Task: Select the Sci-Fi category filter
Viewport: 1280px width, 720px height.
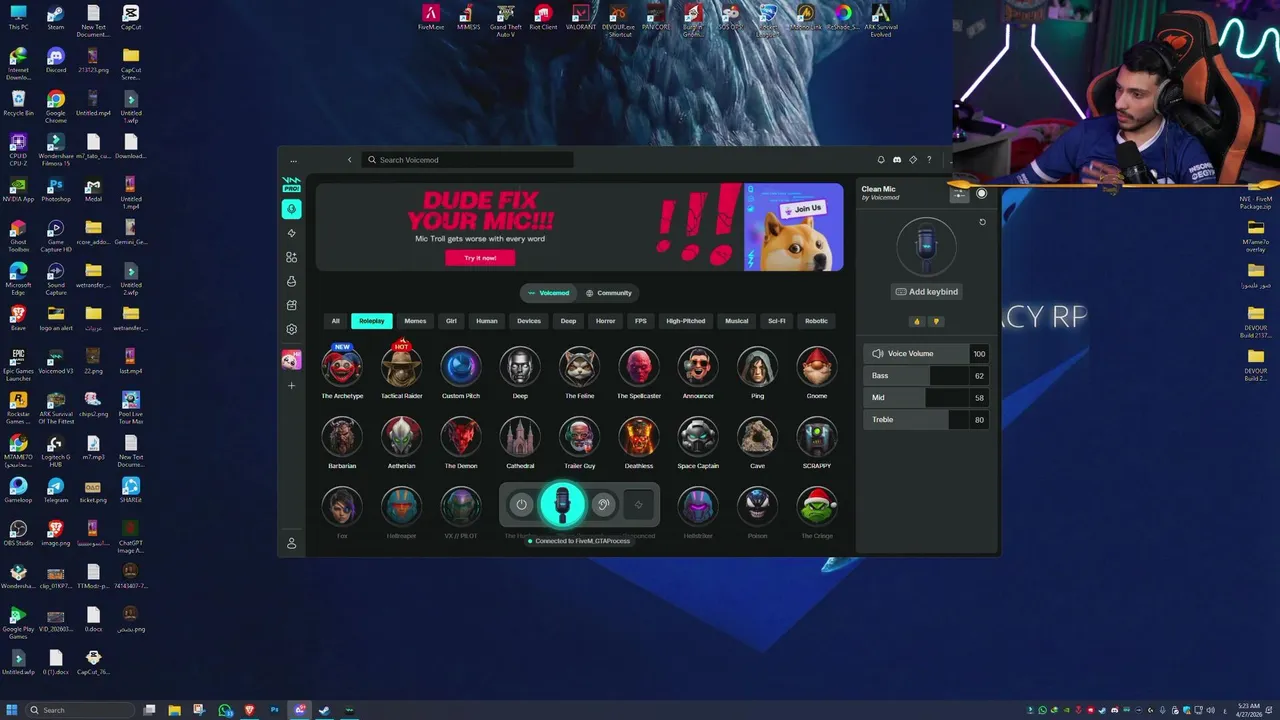Action: coord(777,321)
